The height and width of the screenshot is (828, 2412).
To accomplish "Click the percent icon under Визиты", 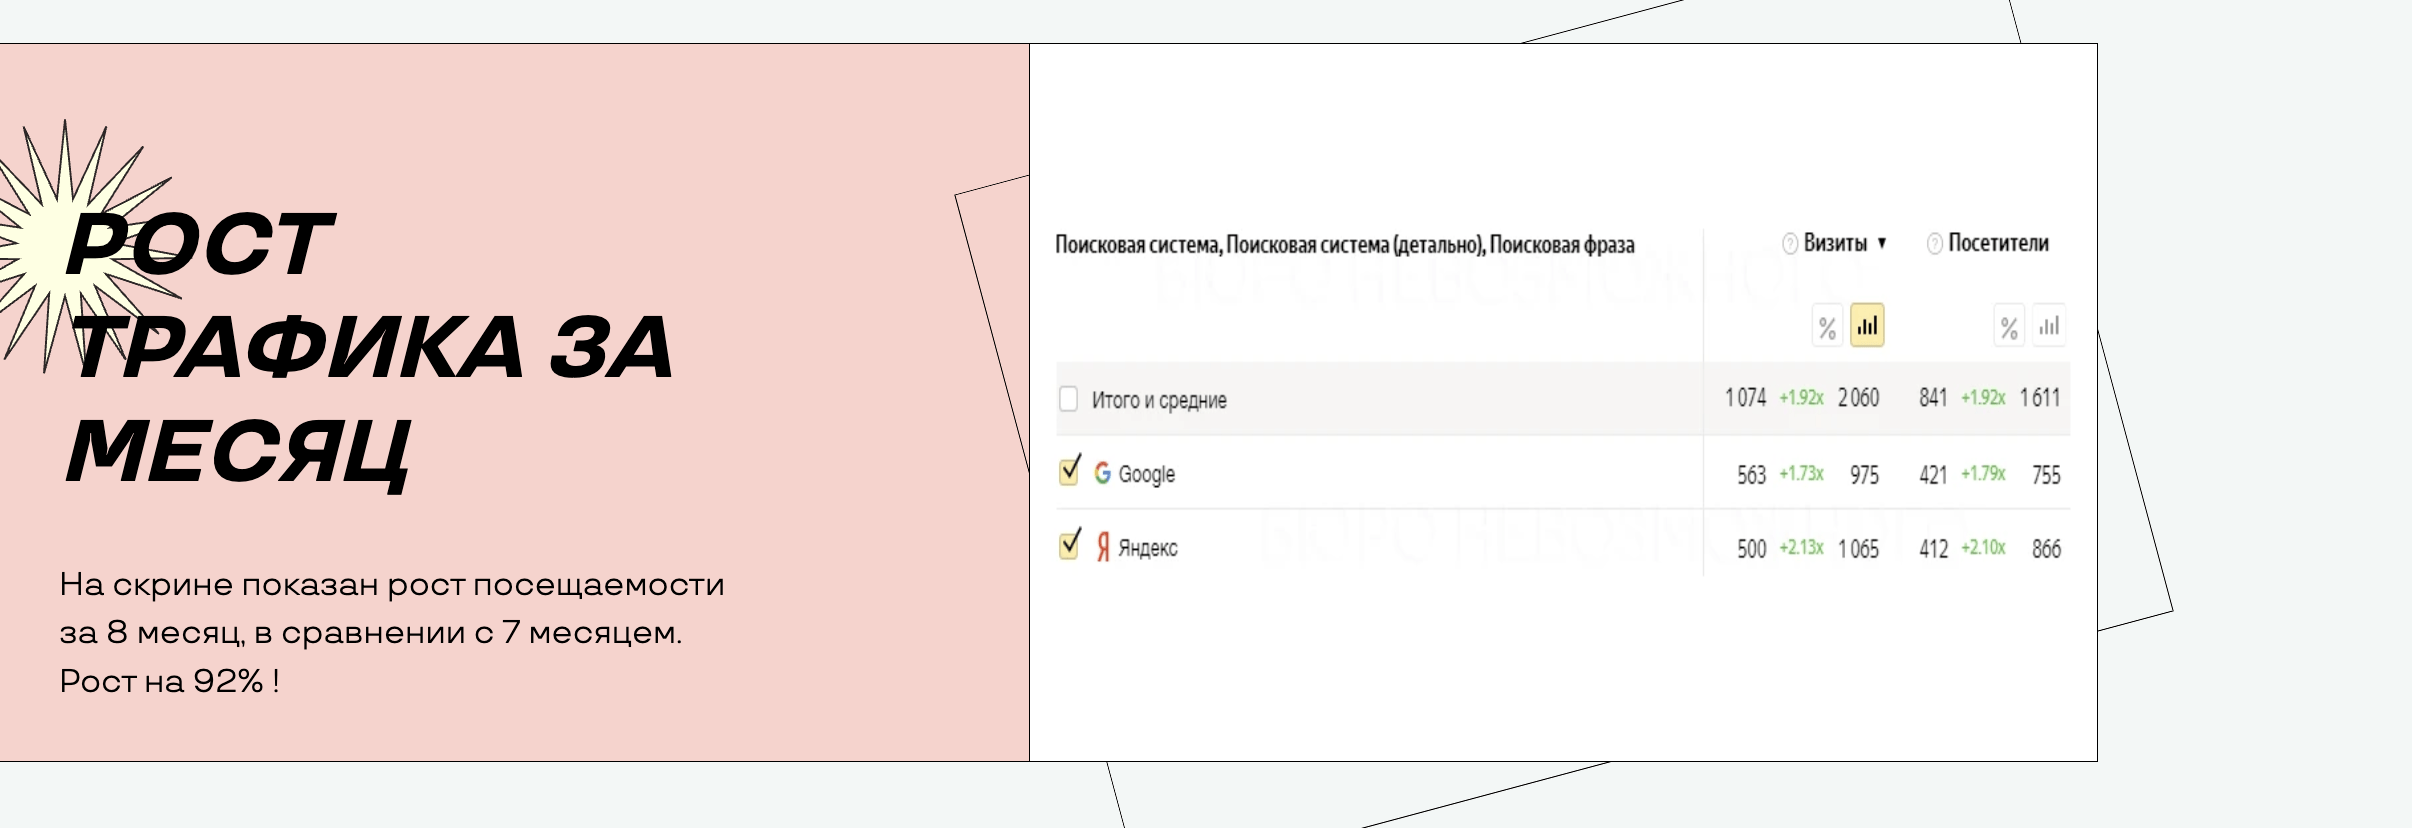I will point(1827,327).
